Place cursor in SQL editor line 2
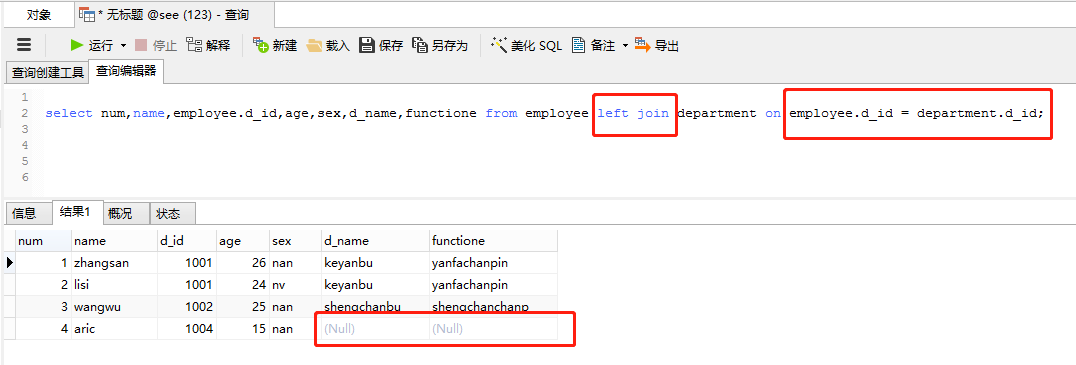 544,113
